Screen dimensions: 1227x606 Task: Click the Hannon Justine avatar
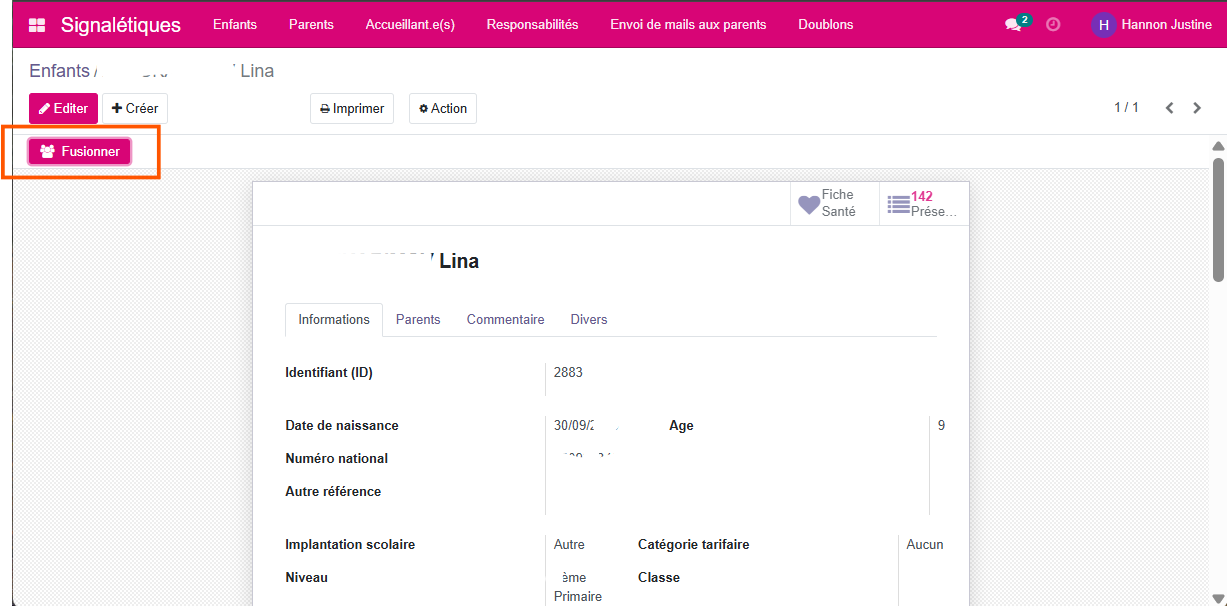coord(1103,24)
